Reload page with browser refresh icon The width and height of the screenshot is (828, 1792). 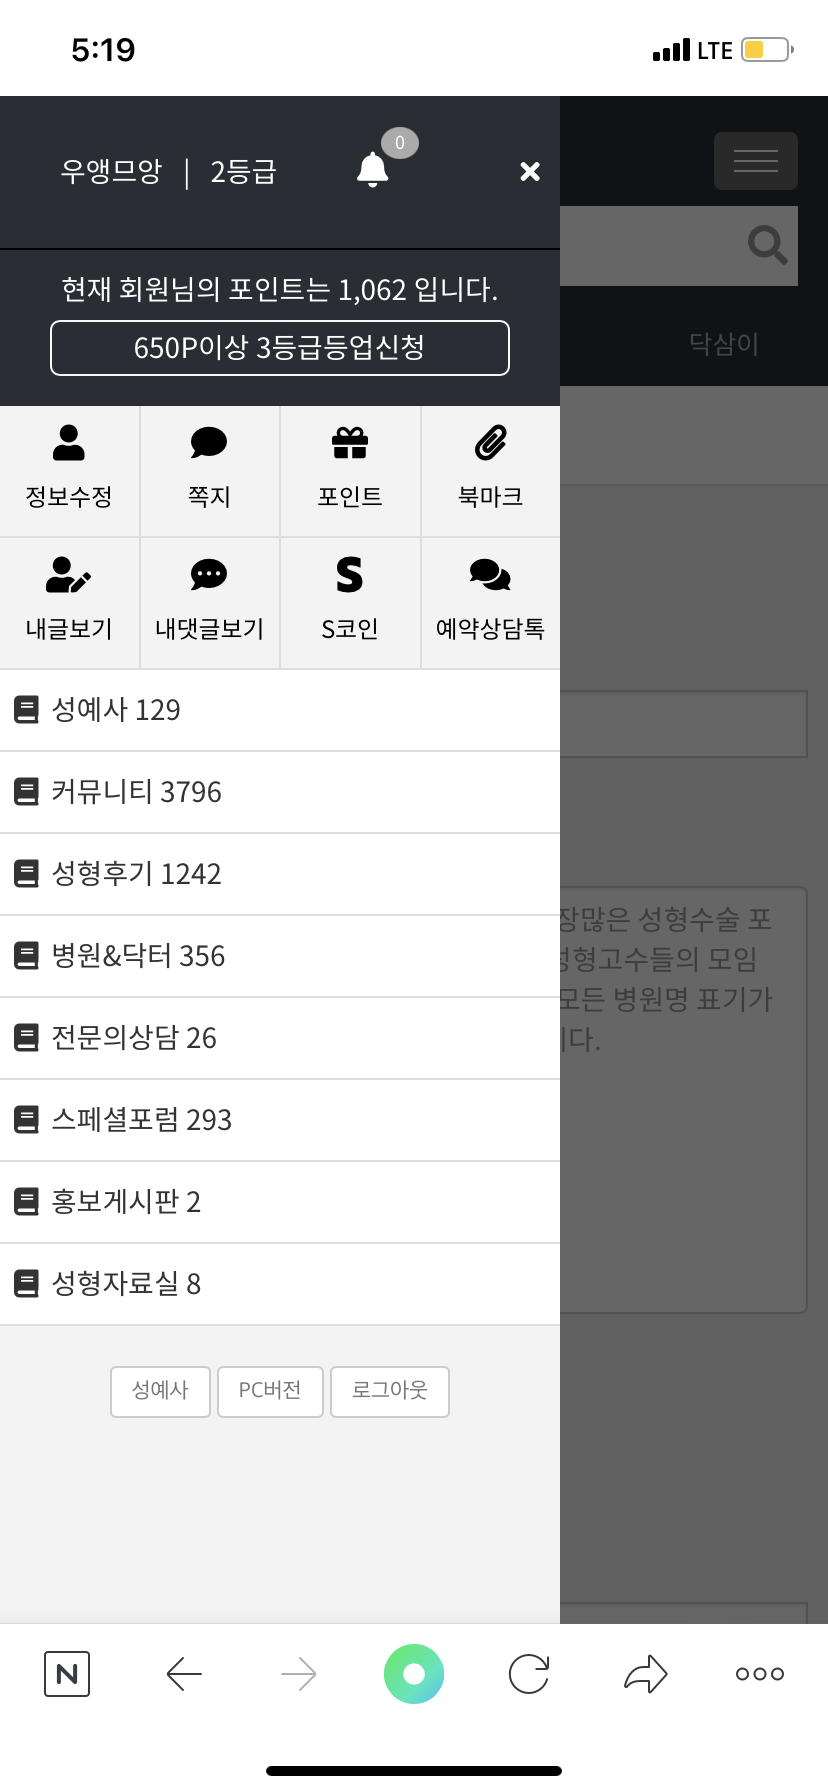click(529, 1674)
